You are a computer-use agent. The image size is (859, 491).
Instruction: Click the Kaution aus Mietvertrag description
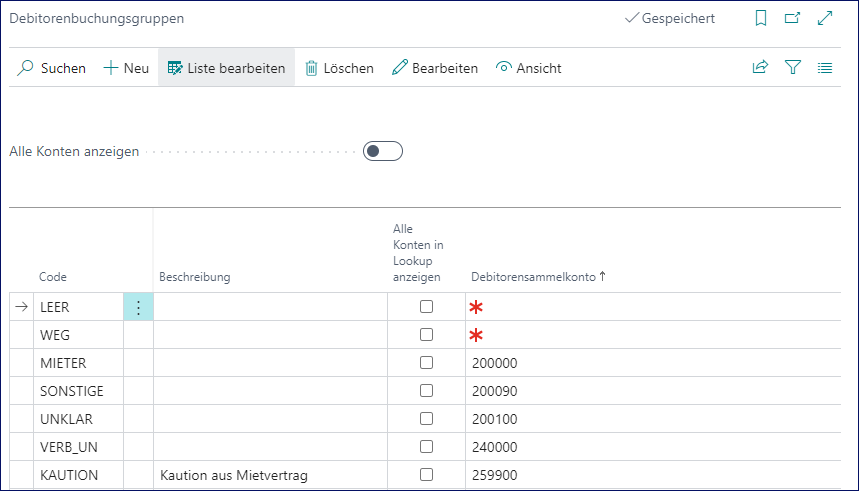(x=233, y=475)
